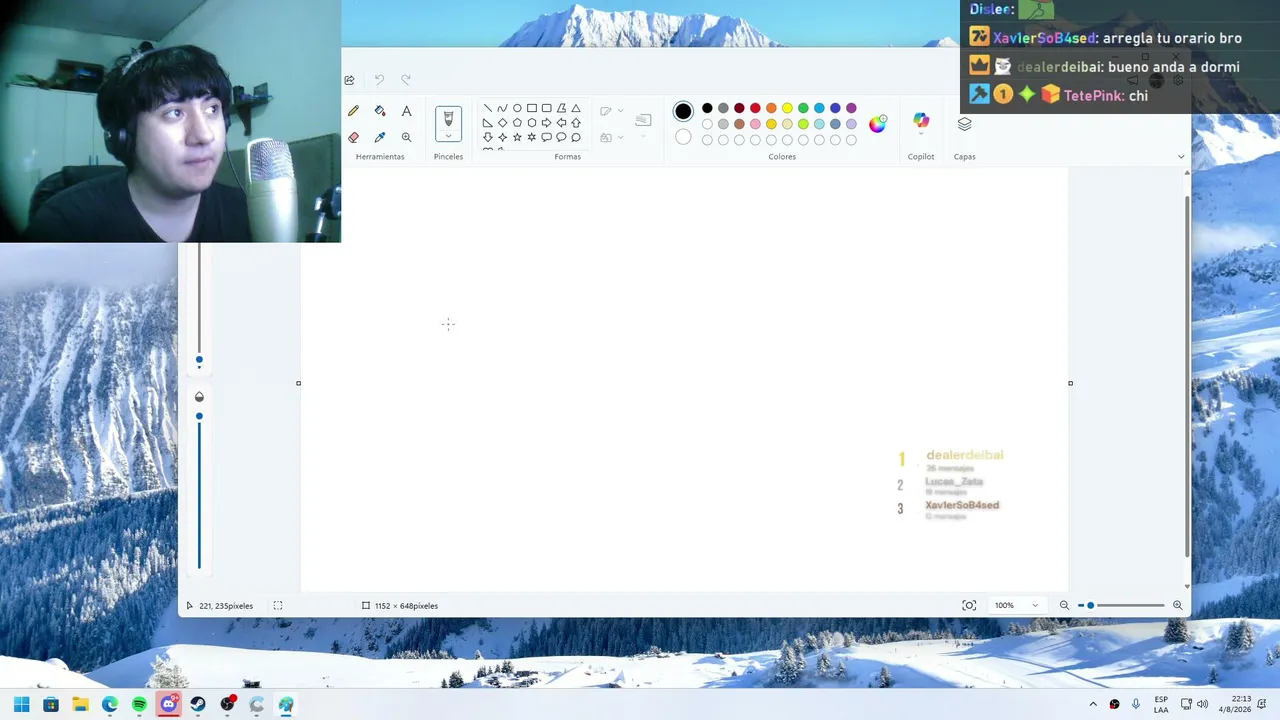Select the Magnifier tool
The width and height of the screenshot is (1280, 720).
(x=406, y=137)
